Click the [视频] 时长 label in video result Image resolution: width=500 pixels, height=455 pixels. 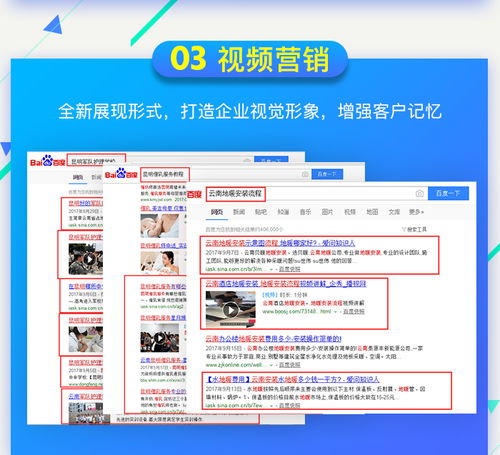[x=285, y=295]
